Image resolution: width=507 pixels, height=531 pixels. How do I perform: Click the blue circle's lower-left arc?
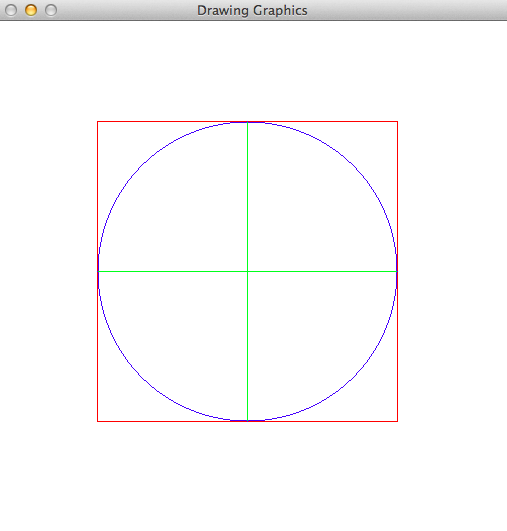click(x=142, y=377)
